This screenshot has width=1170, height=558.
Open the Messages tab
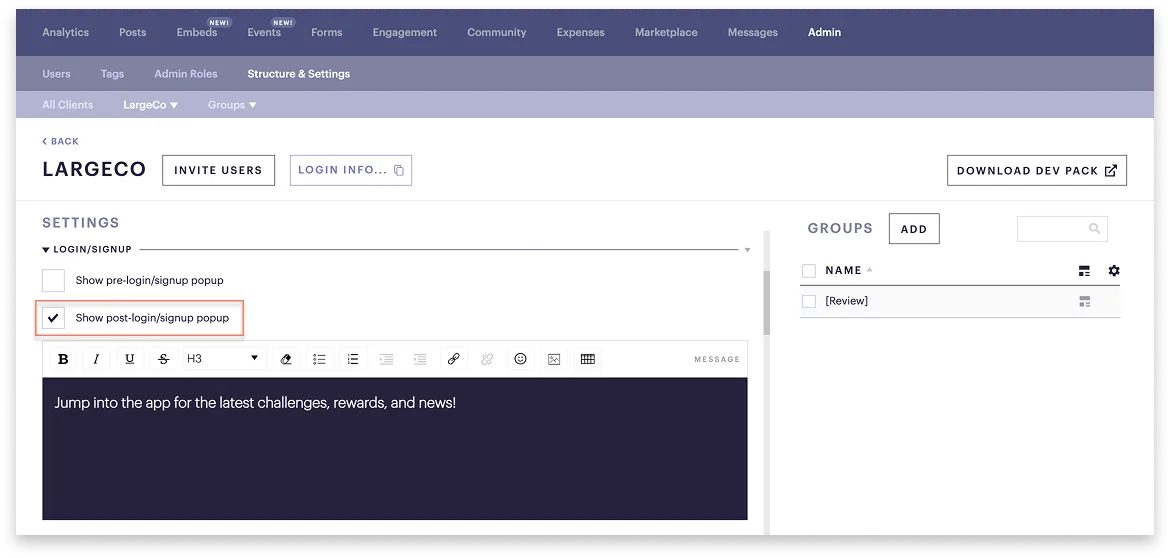(x=753, y=32)
